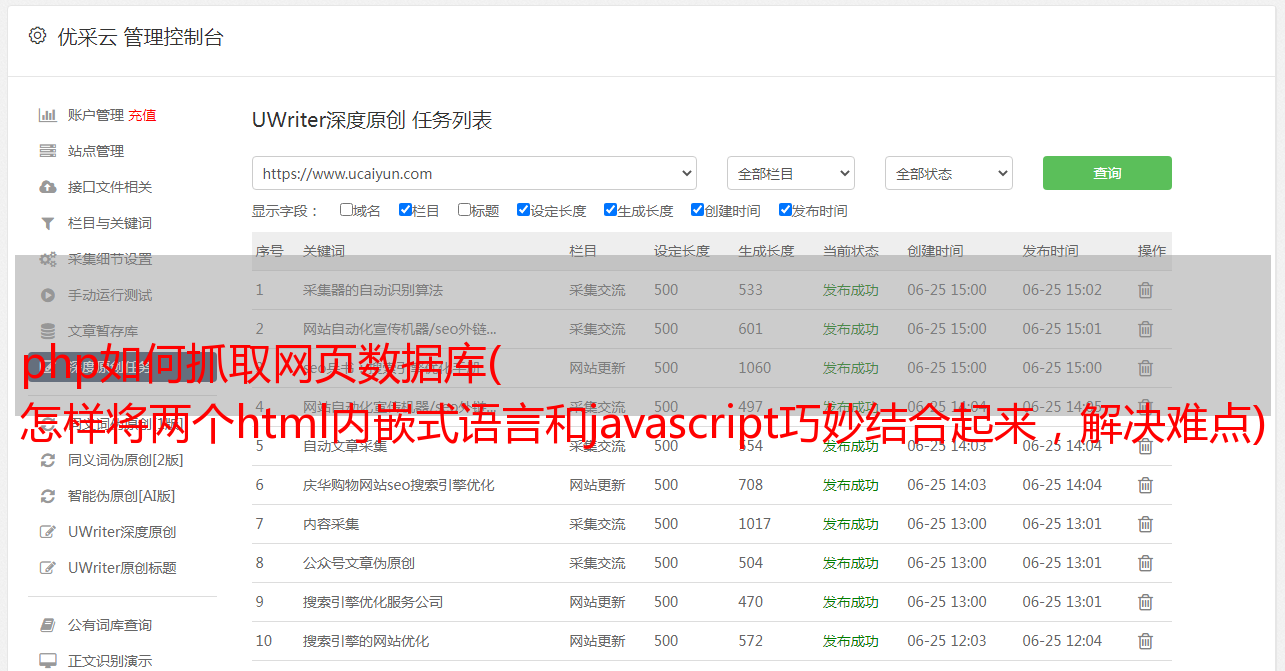The height and width of the screenshot is (671, 1285).
Task: Click the gear icon beside 优采云 管理控制台
Action: (x=37, y=36)
